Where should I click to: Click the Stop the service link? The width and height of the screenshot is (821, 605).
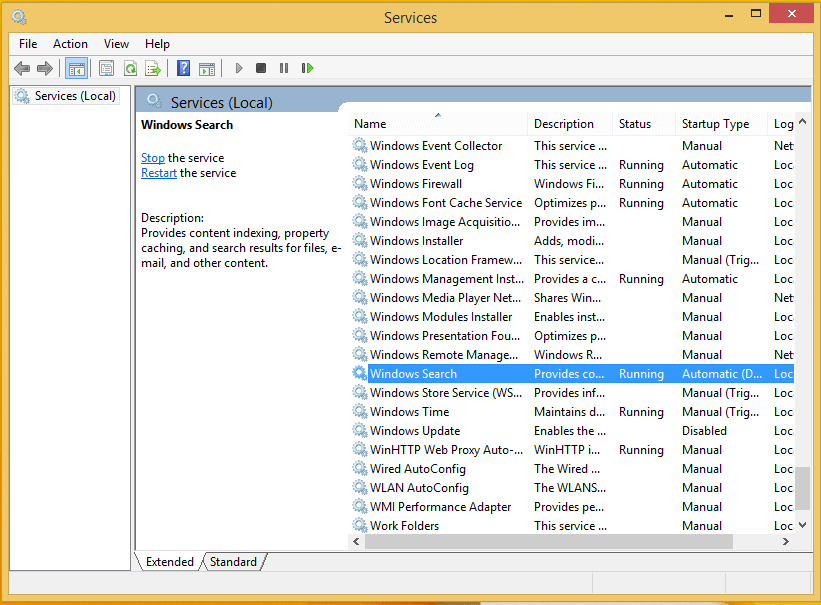(x=153, y=158)
